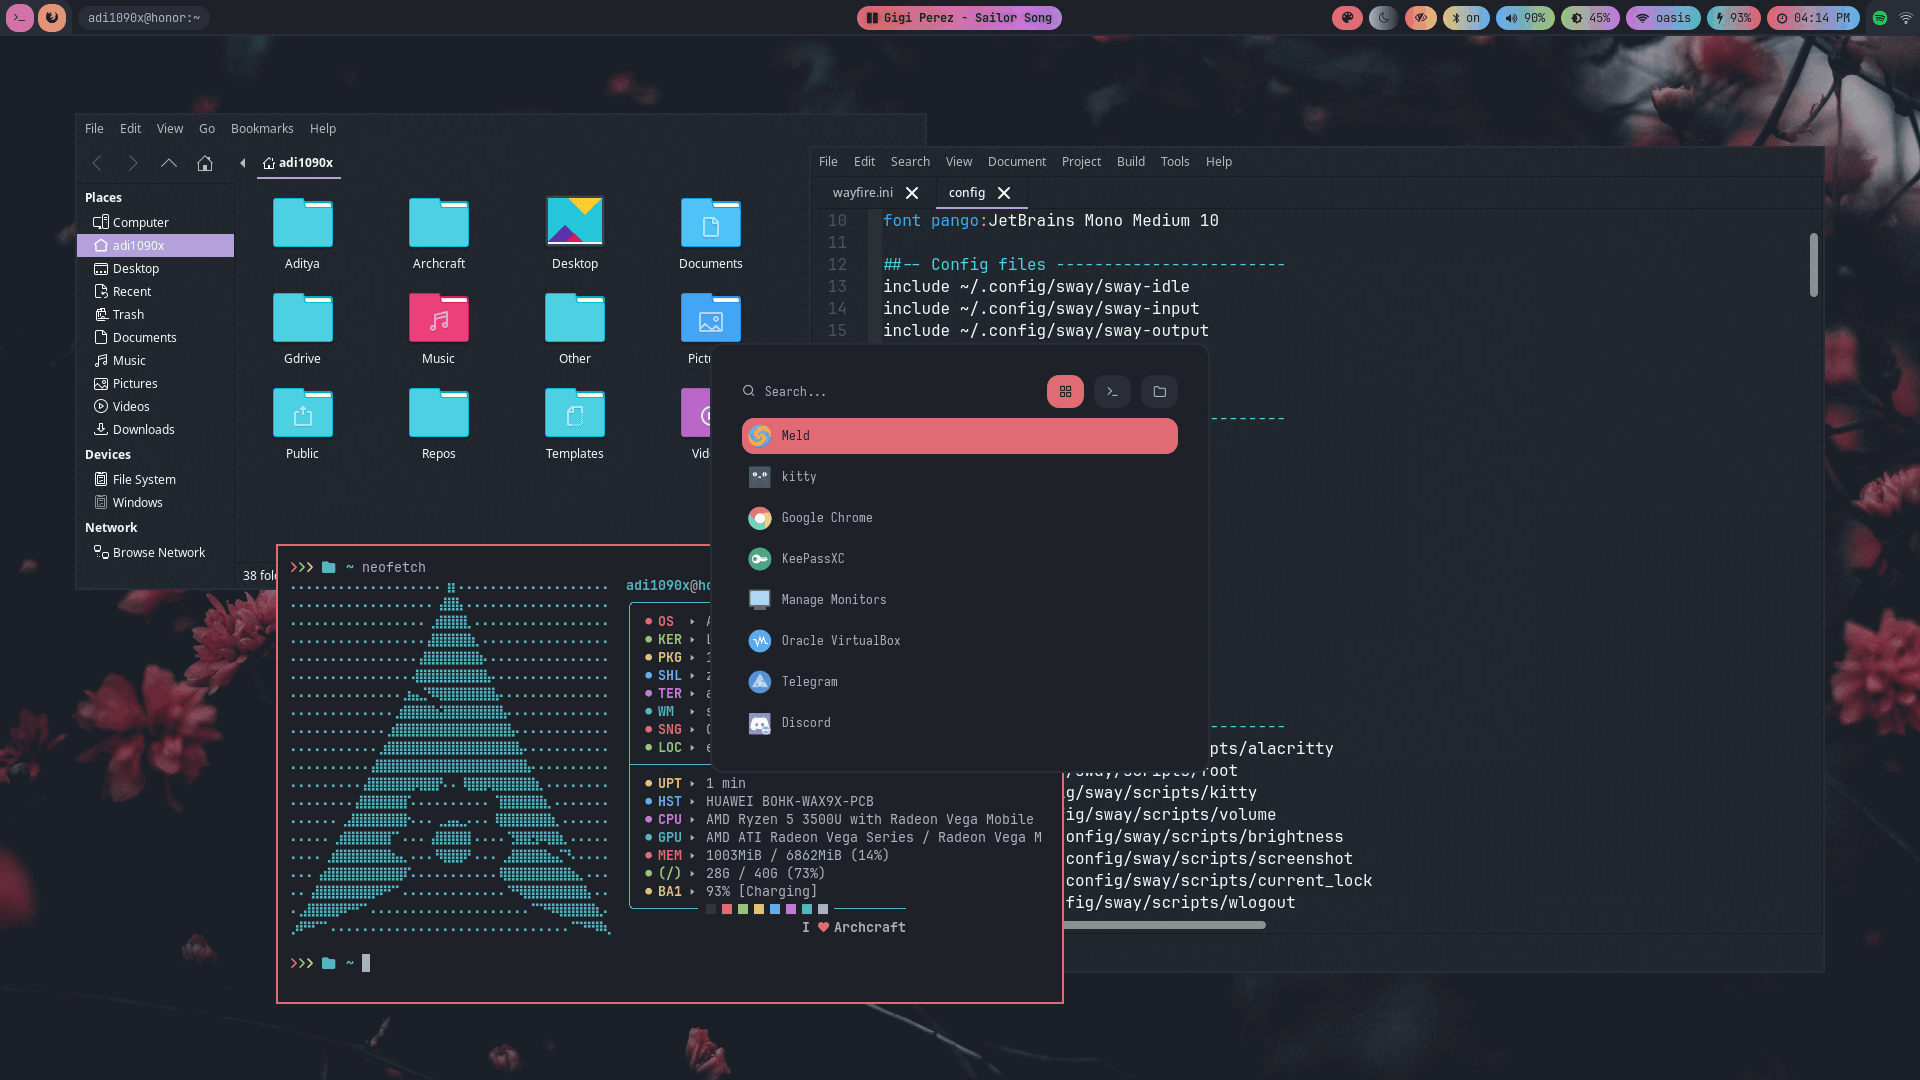Click the Spotify tray icon
Viewport: 1920px width, 1080px height.
pos(1880,18)
